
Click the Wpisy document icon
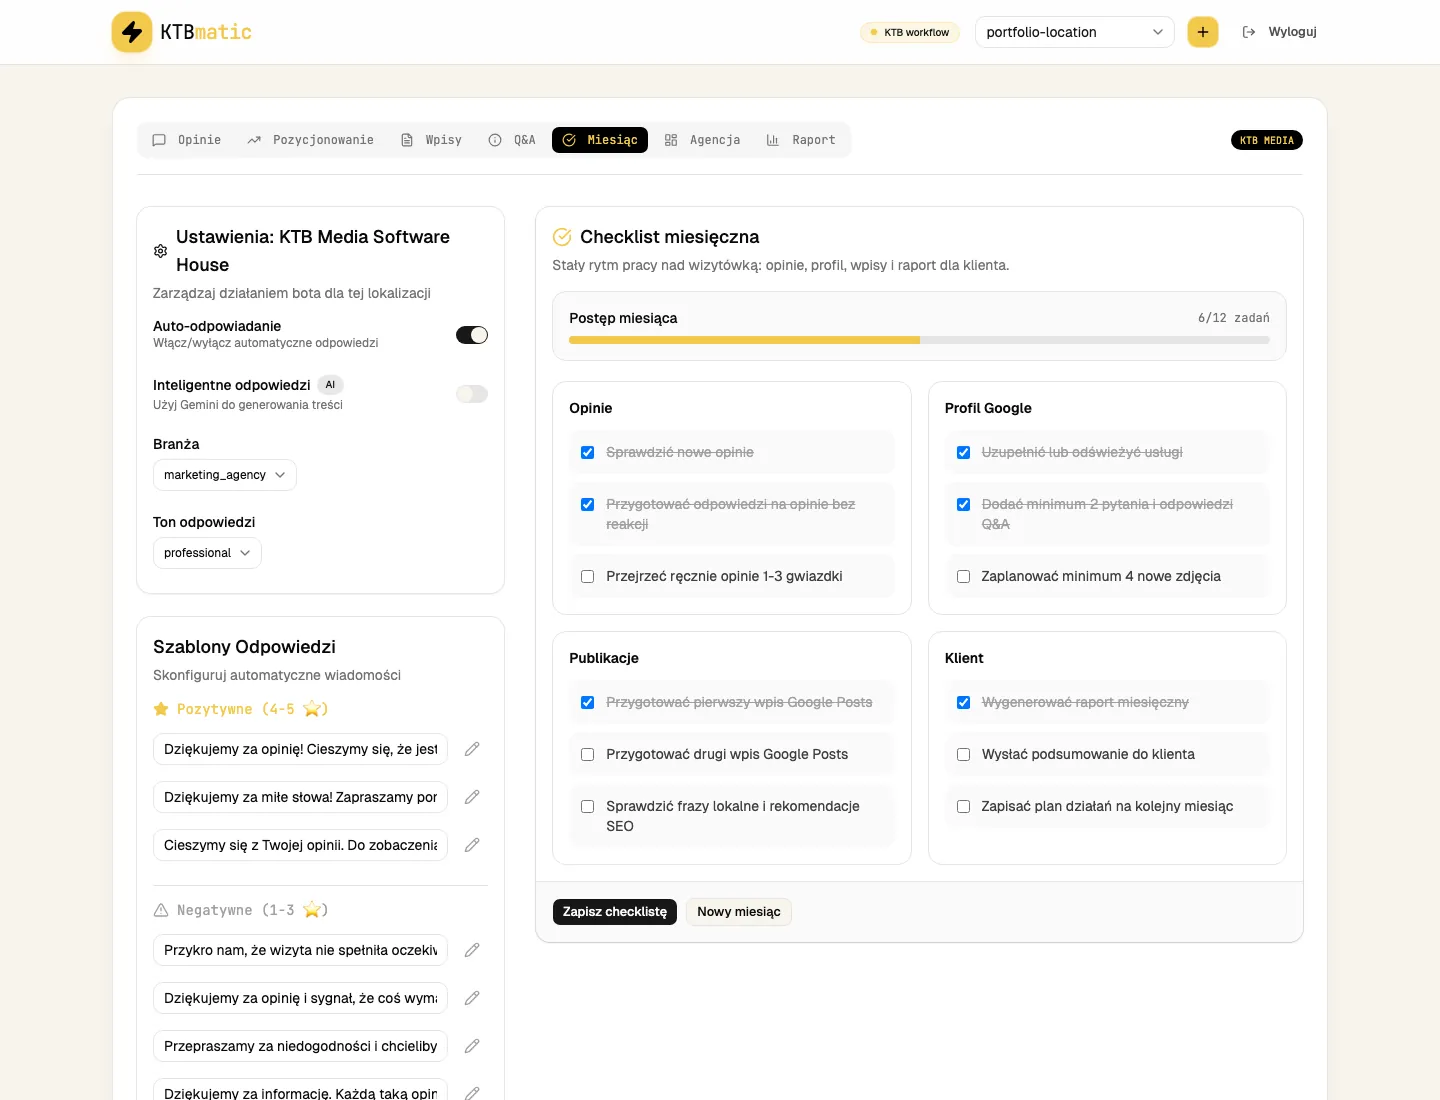pos(407,140)
